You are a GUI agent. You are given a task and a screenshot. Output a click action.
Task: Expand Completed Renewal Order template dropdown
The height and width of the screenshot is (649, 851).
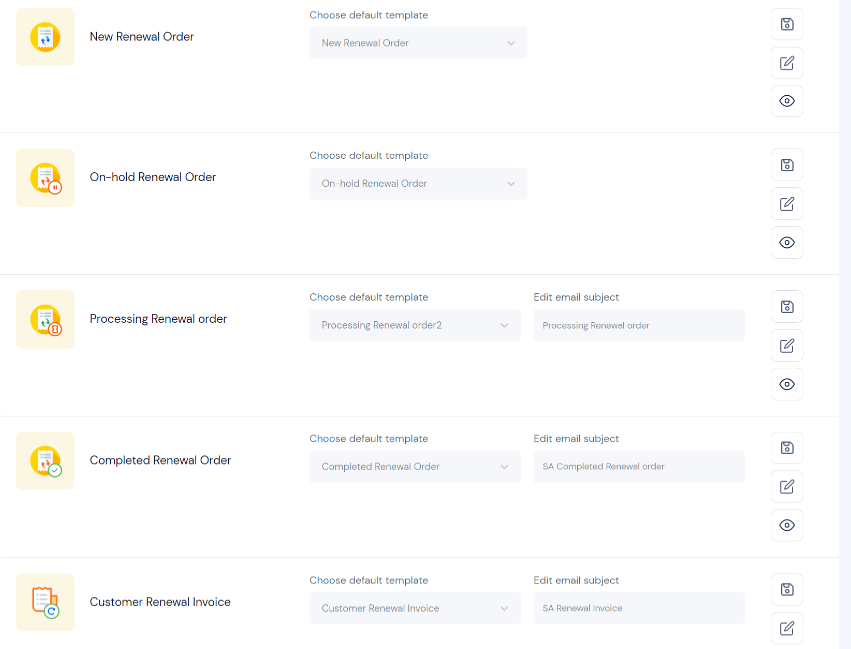point(415,467)
